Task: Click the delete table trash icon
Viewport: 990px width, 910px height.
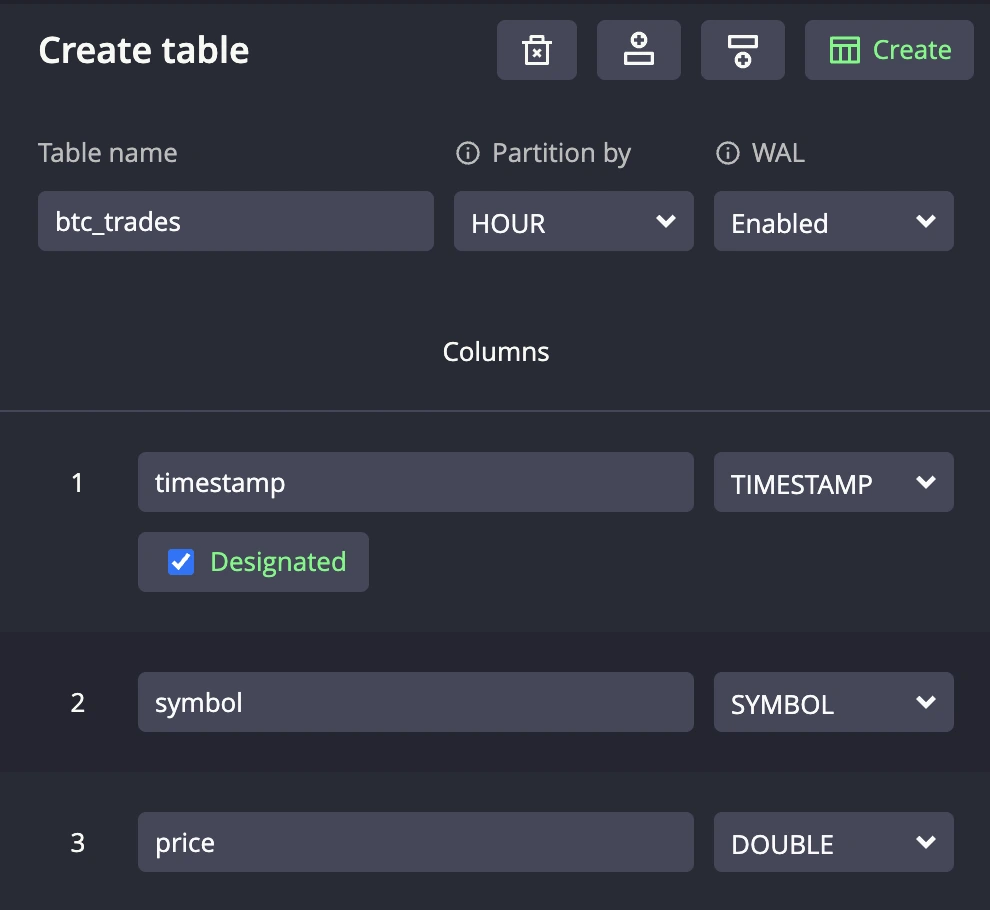Action: click(537, 50)
